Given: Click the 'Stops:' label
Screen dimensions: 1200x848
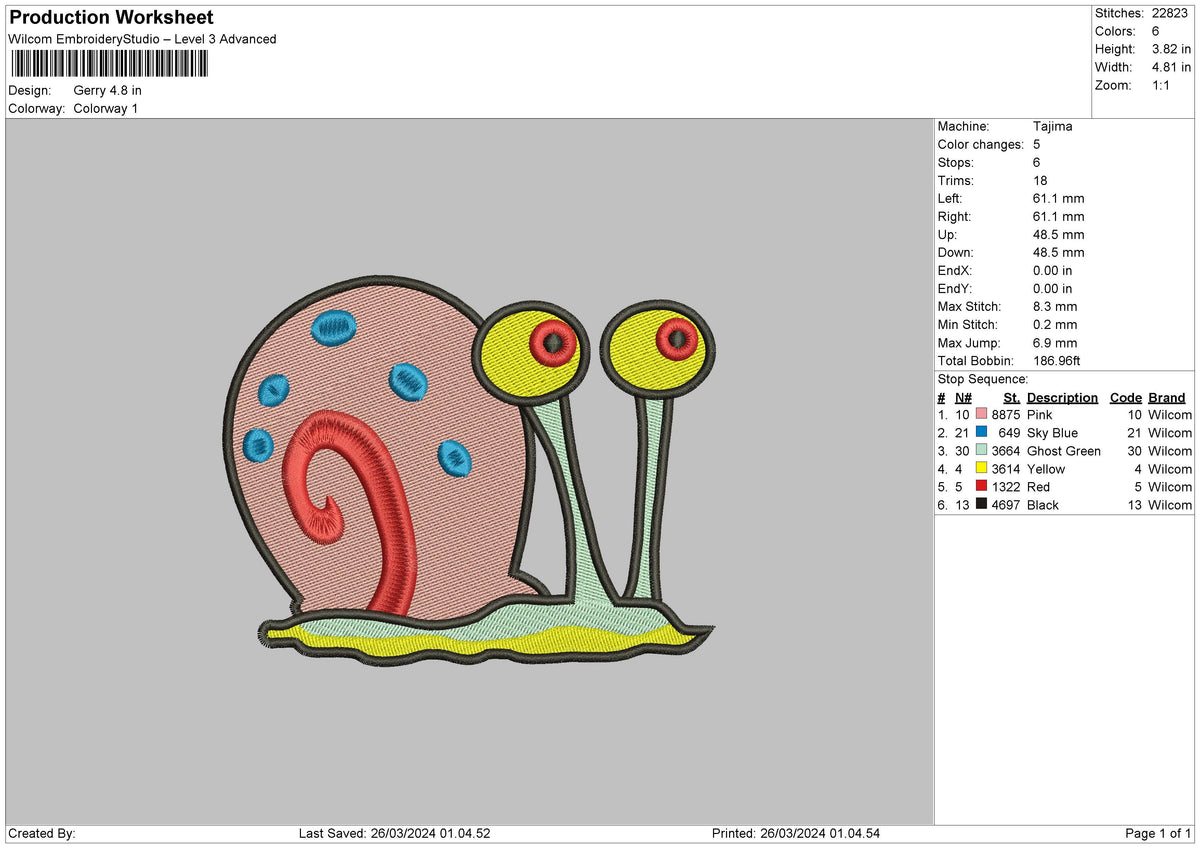Looking at the screenshot, I should click(956, 163).
